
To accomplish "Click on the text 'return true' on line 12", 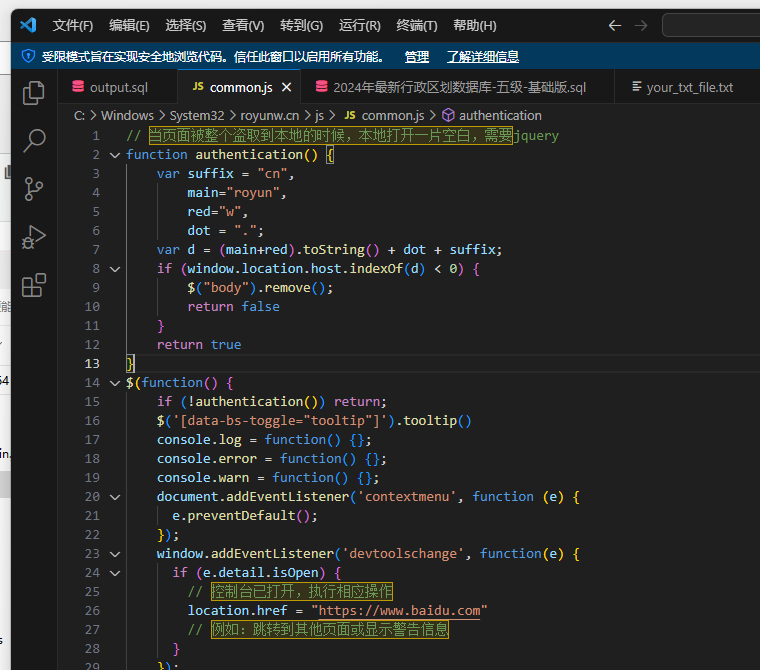I will pos(199,345).
